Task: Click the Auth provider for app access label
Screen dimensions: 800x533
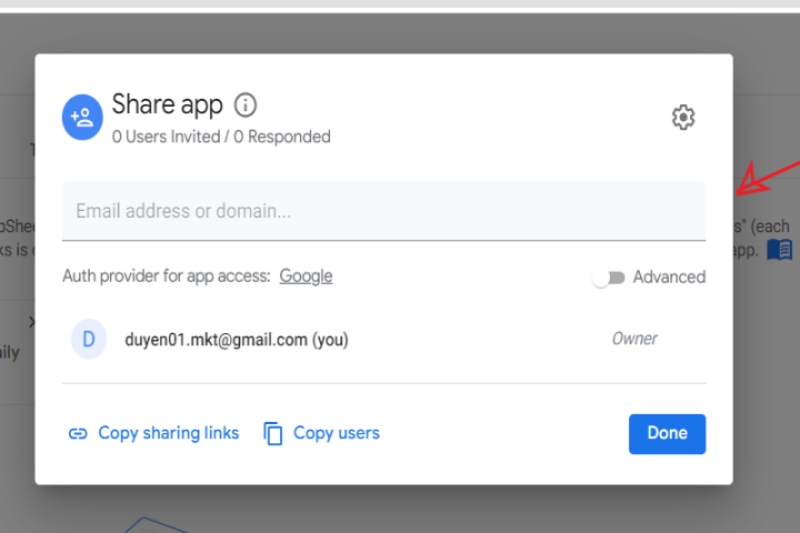Action: pos(166,276)
